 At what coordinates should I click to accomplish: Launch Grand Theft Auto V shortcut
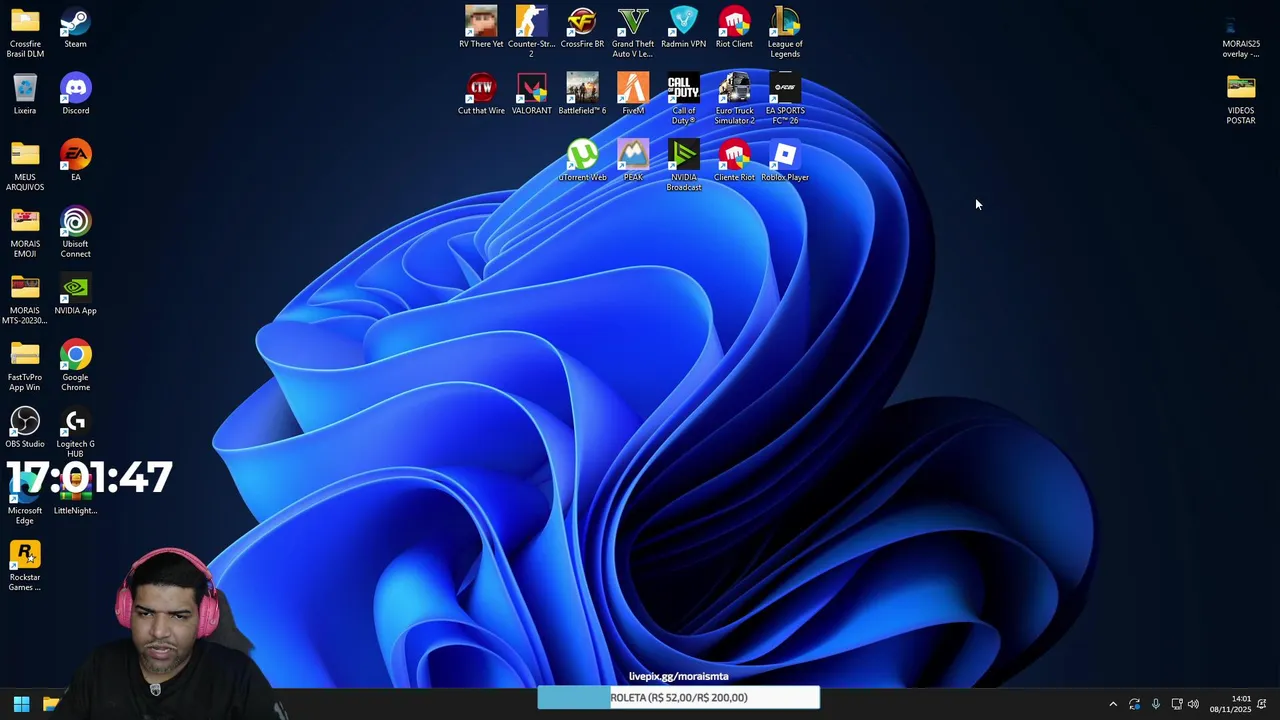pyautogui.click(x=633, y=32)
